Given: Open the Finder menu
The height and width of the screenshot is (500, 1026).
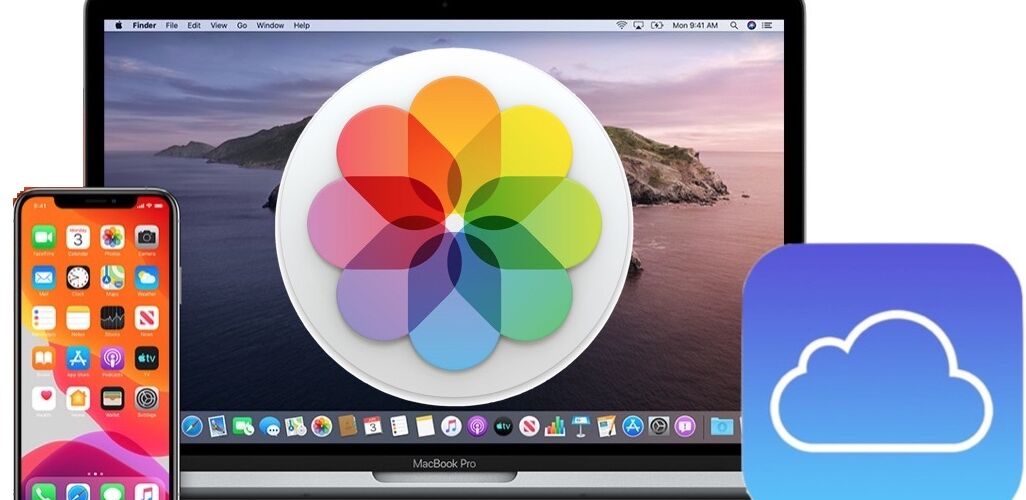Looking at the screenshot, I should pos(144,26).
